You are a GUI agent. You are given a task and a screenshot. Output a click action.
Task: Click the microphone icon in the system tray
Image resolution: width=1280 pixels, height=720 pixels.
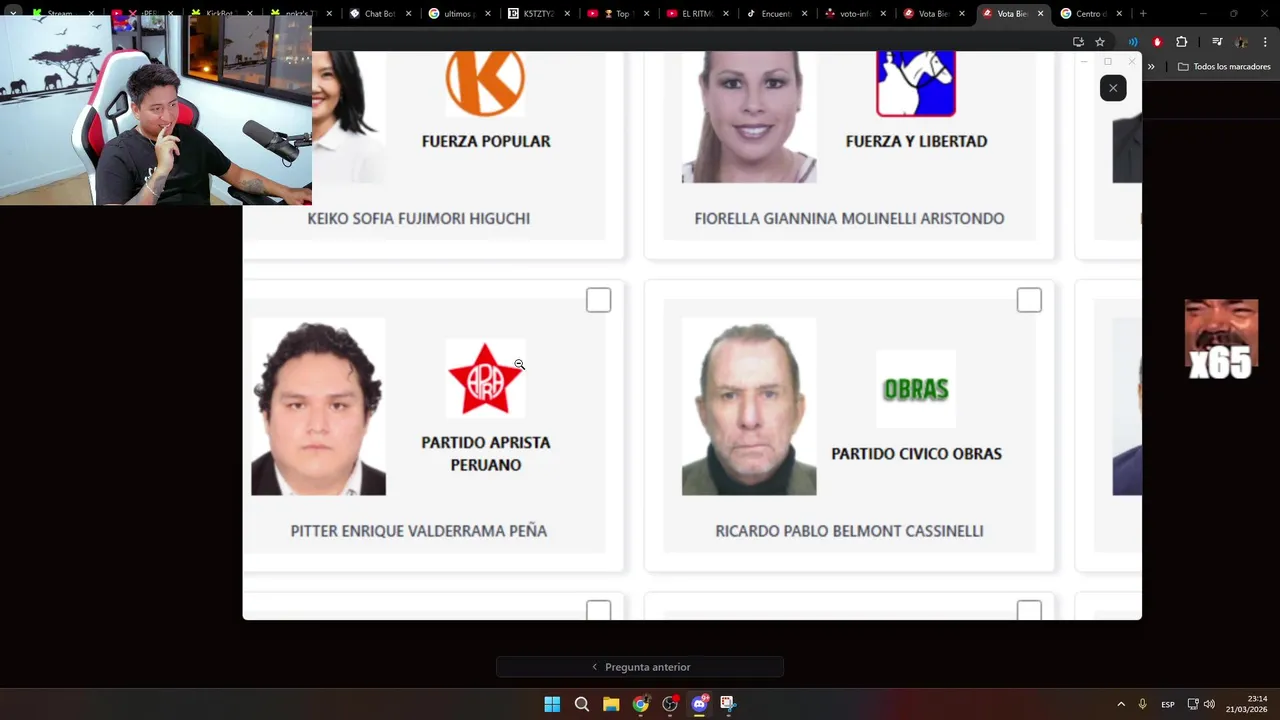pos(1142,705)
